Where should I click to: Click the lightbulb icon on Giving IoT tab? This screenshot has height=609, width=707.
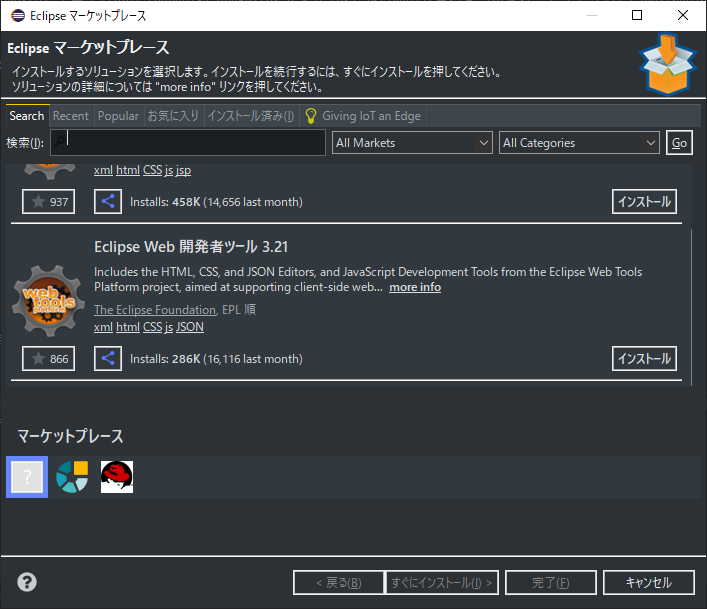311,116
